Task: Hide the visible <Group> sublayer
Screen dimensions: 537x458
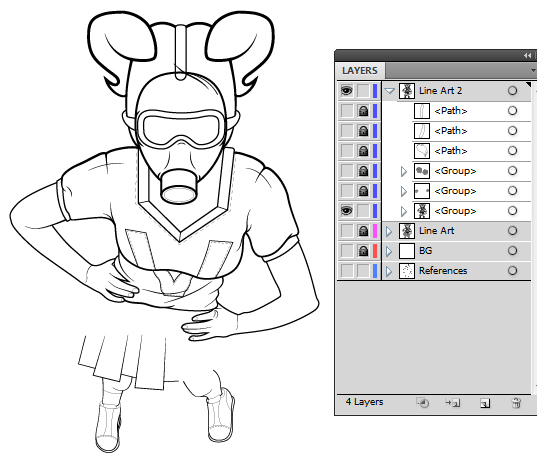Action: click(x=347, y=211)
